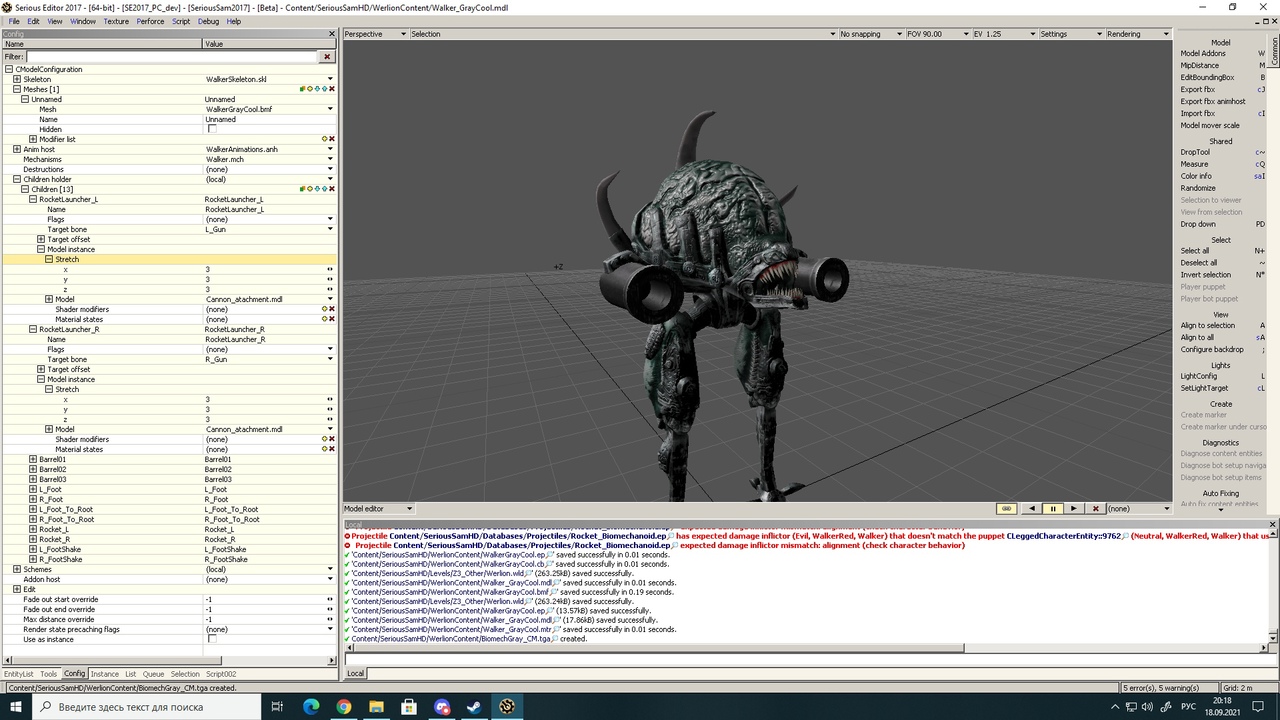Toggle the chain link button in animation bar
Image resolution: width=1280 pixels, height=720 pixels.
tap(1007, 509)
